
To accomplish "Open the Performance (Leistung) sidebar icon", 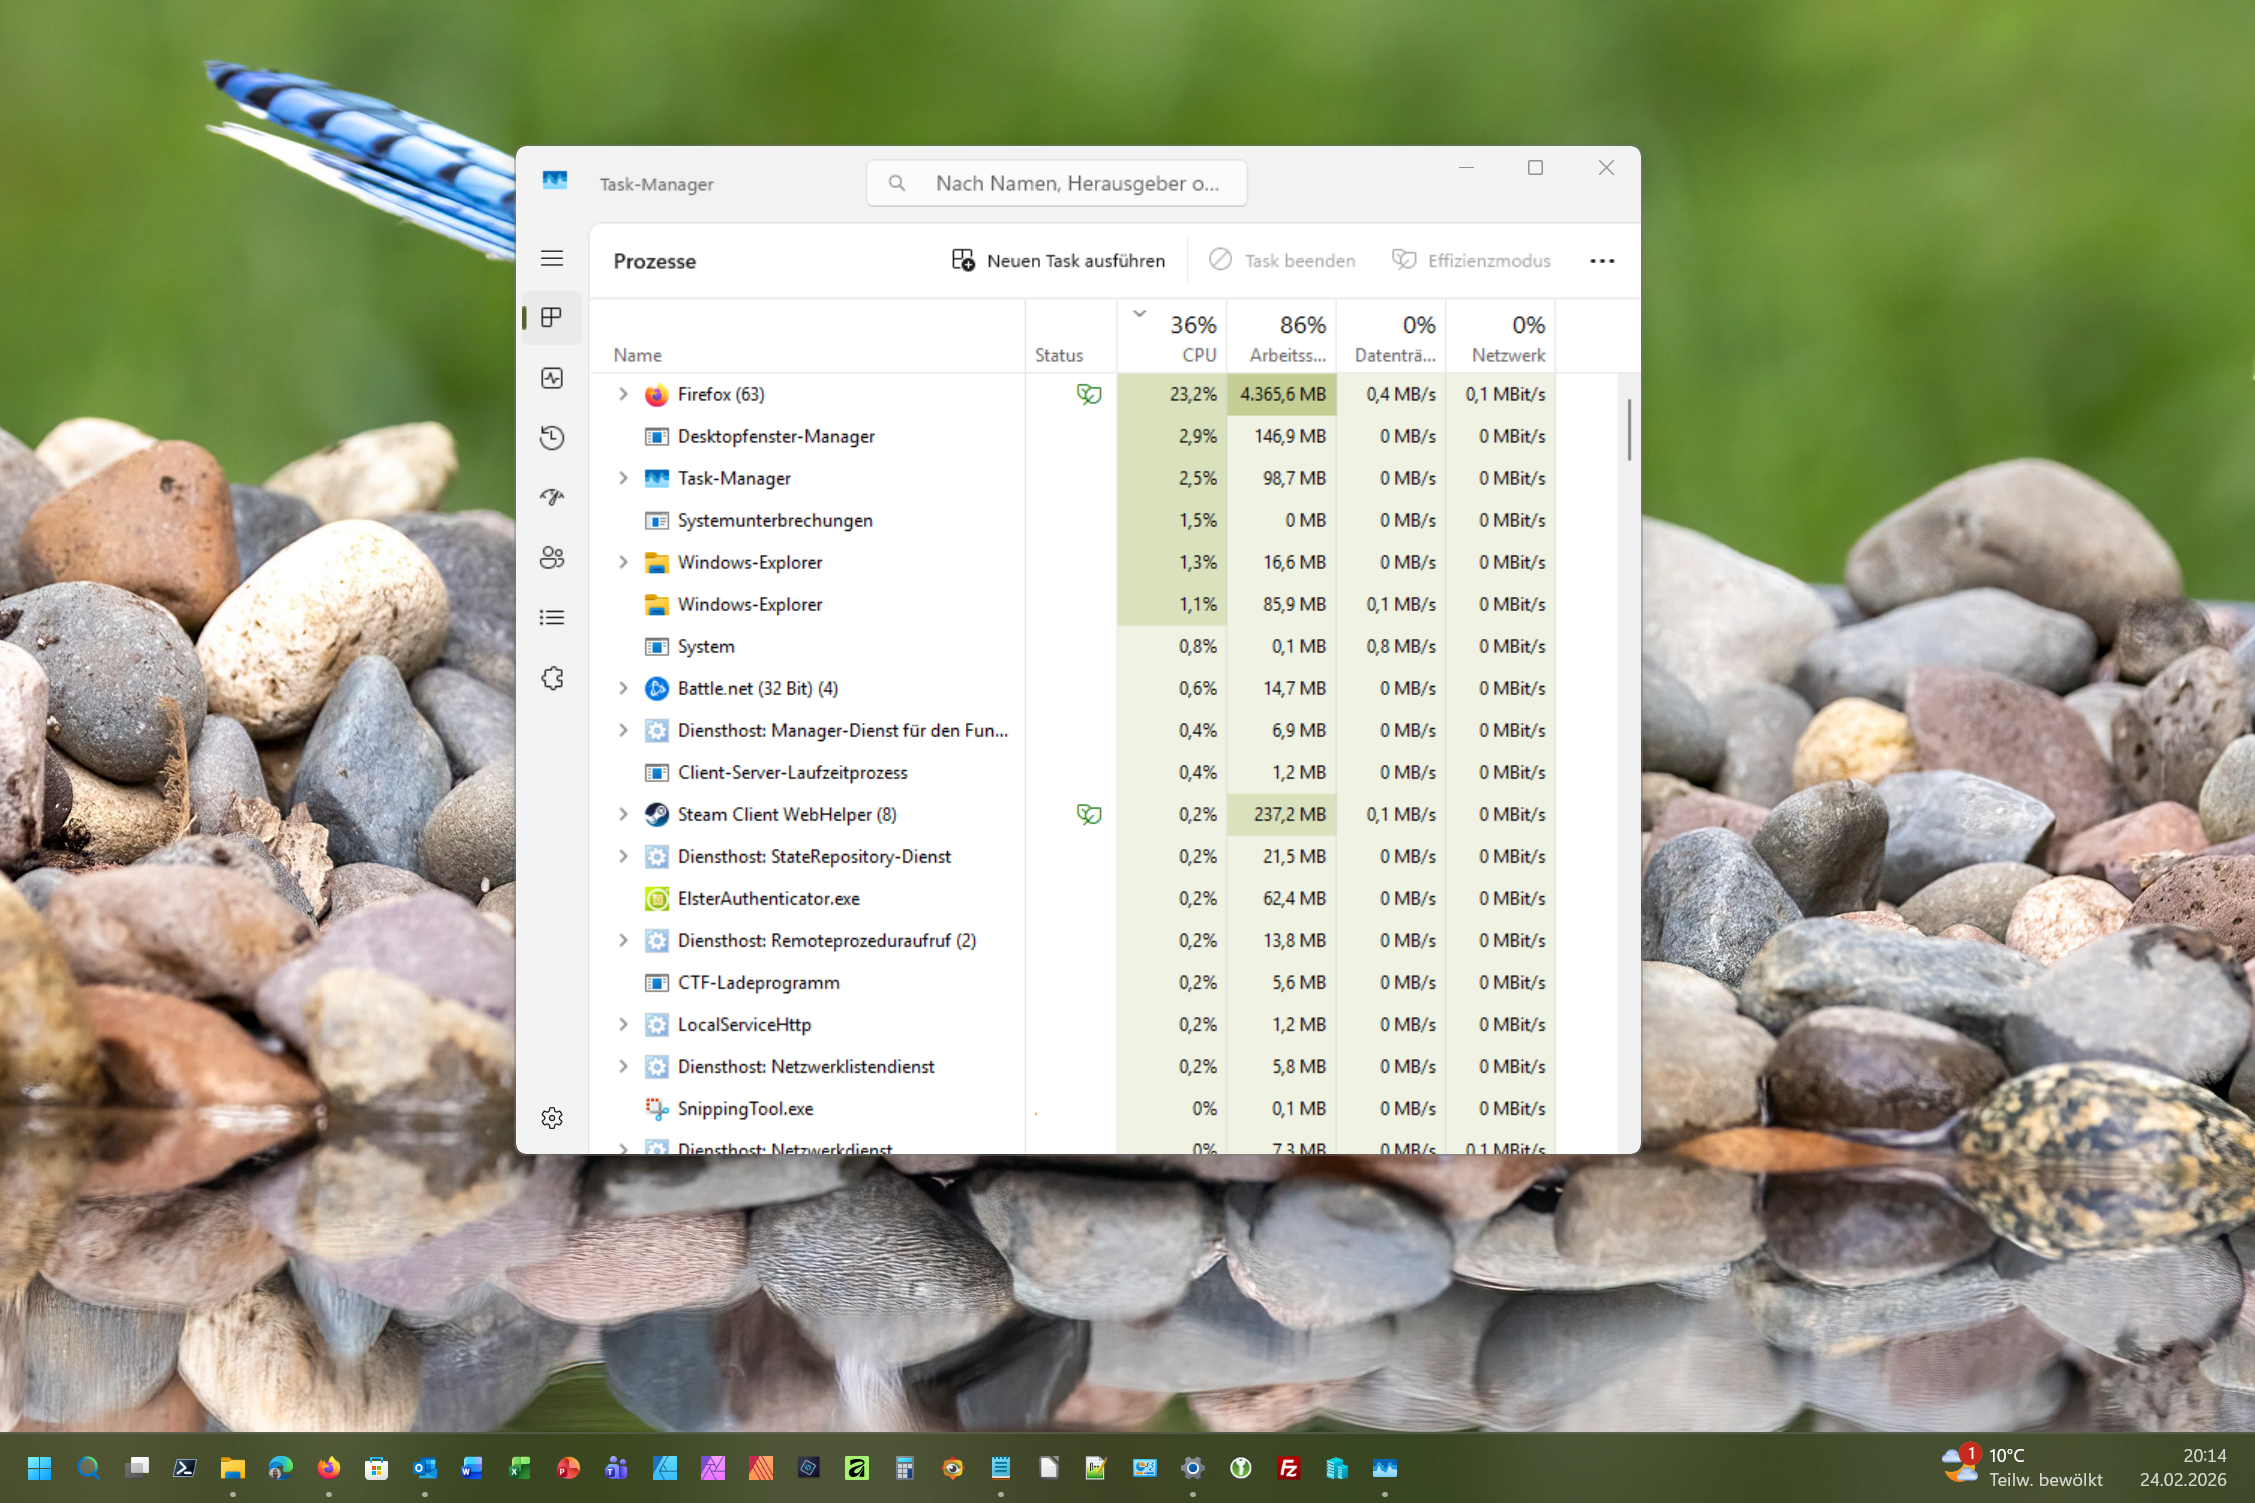I will pos(552,378).
